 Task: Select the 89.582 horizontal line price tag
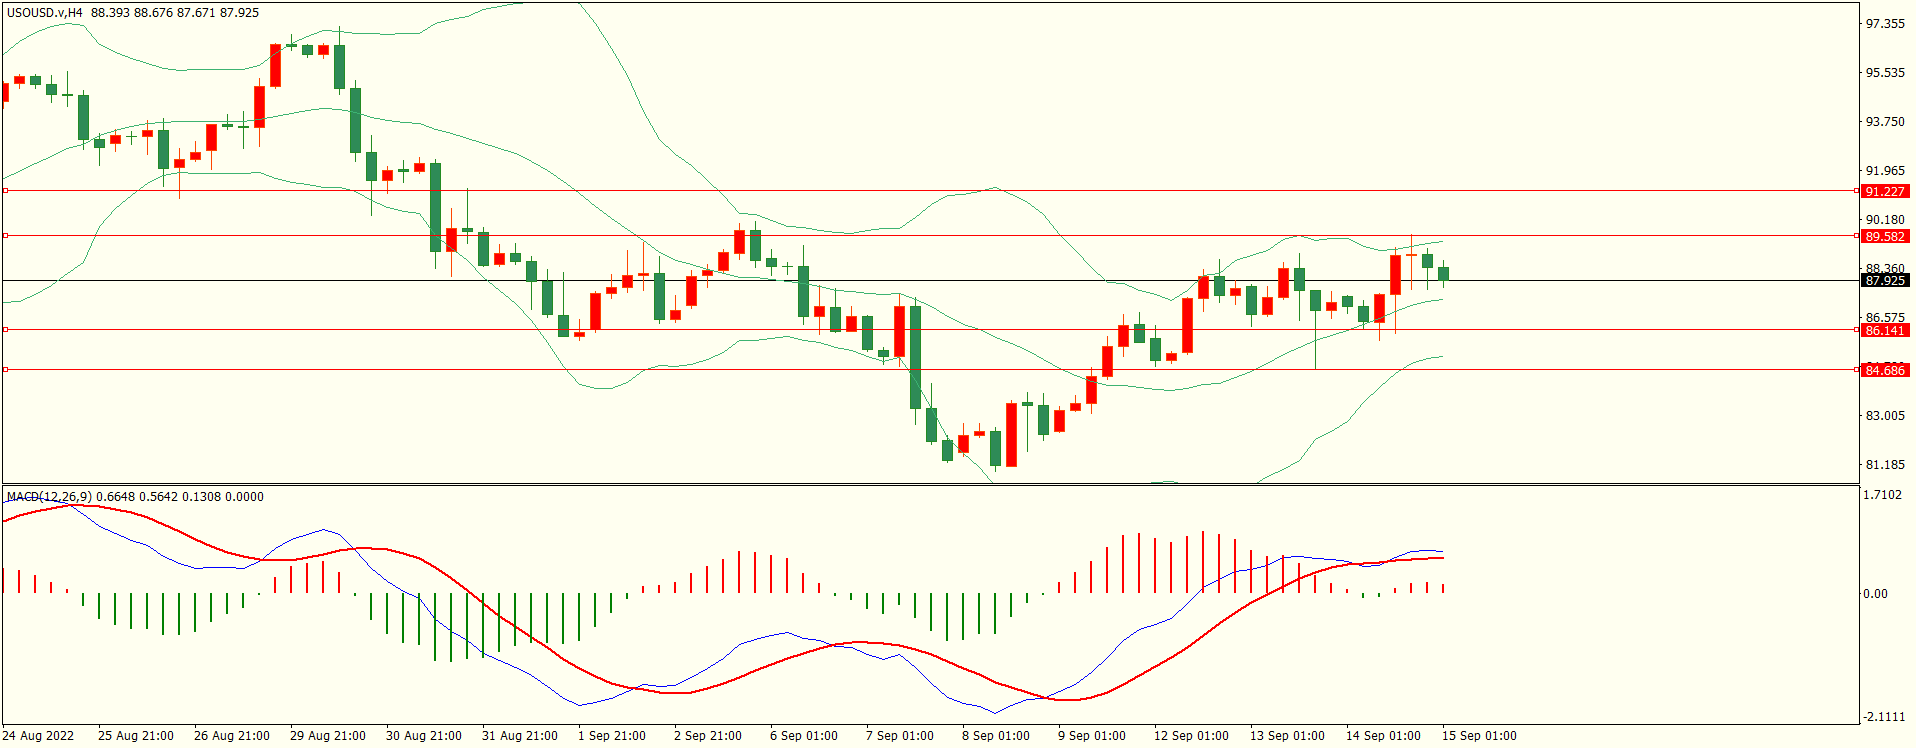coord(1884,236)
